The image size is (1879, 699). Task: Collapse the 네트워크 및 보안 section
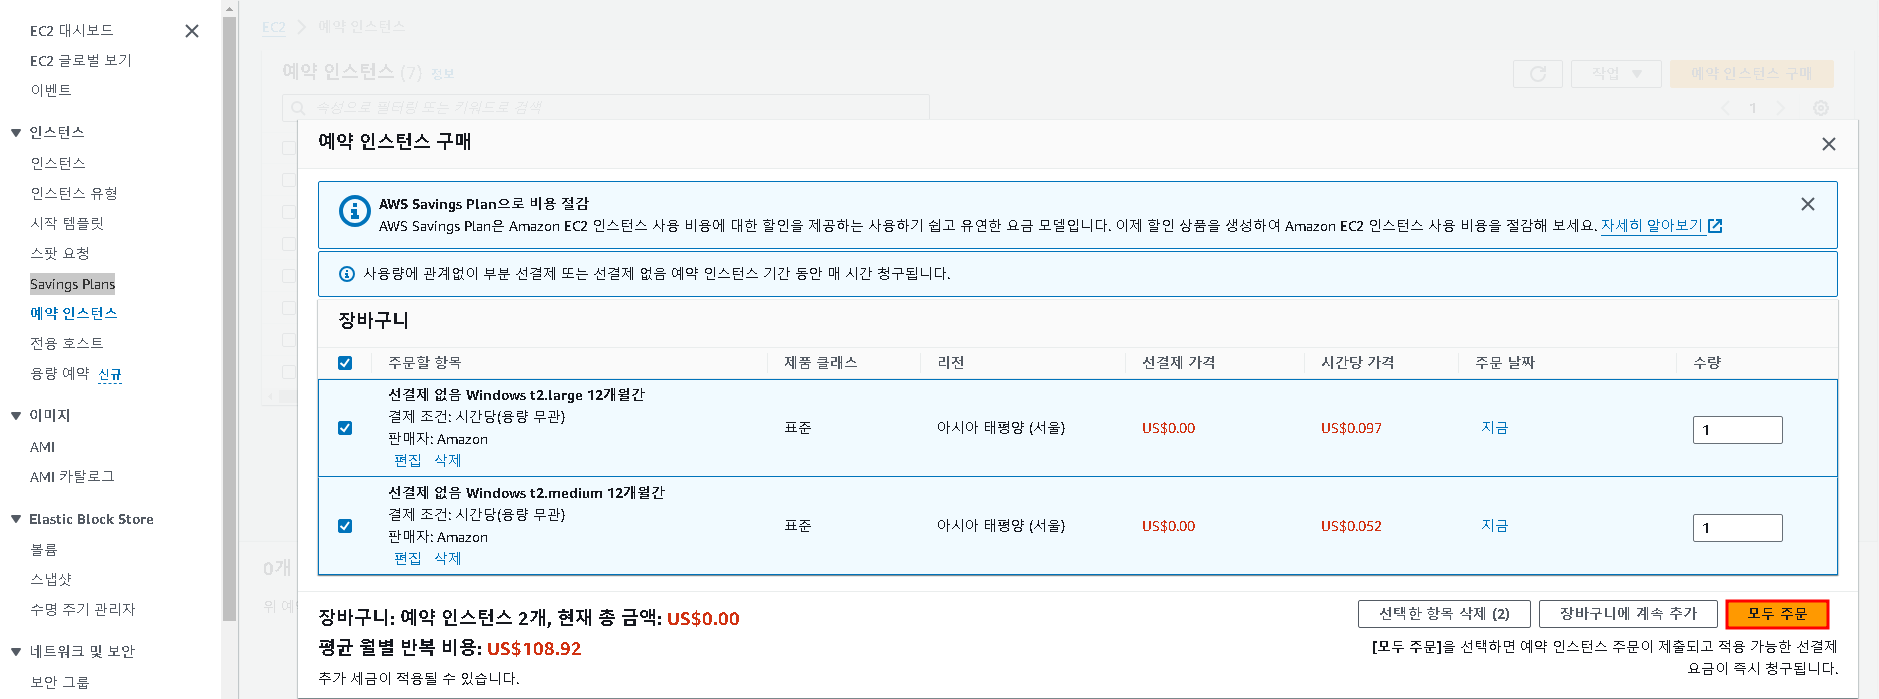(x=16, y=652)
